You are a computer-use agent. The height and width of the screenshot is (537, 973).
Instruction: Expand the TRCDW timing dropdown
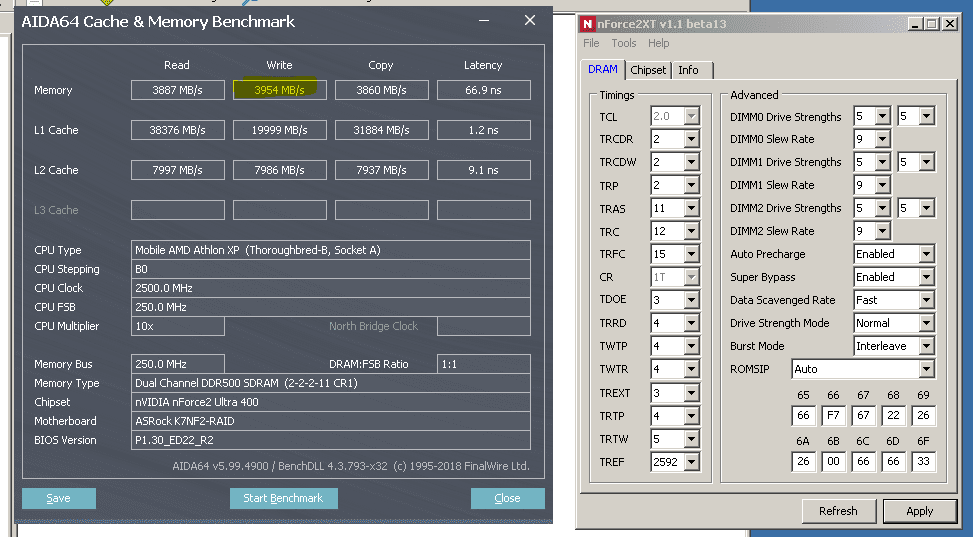click(691, 162)
